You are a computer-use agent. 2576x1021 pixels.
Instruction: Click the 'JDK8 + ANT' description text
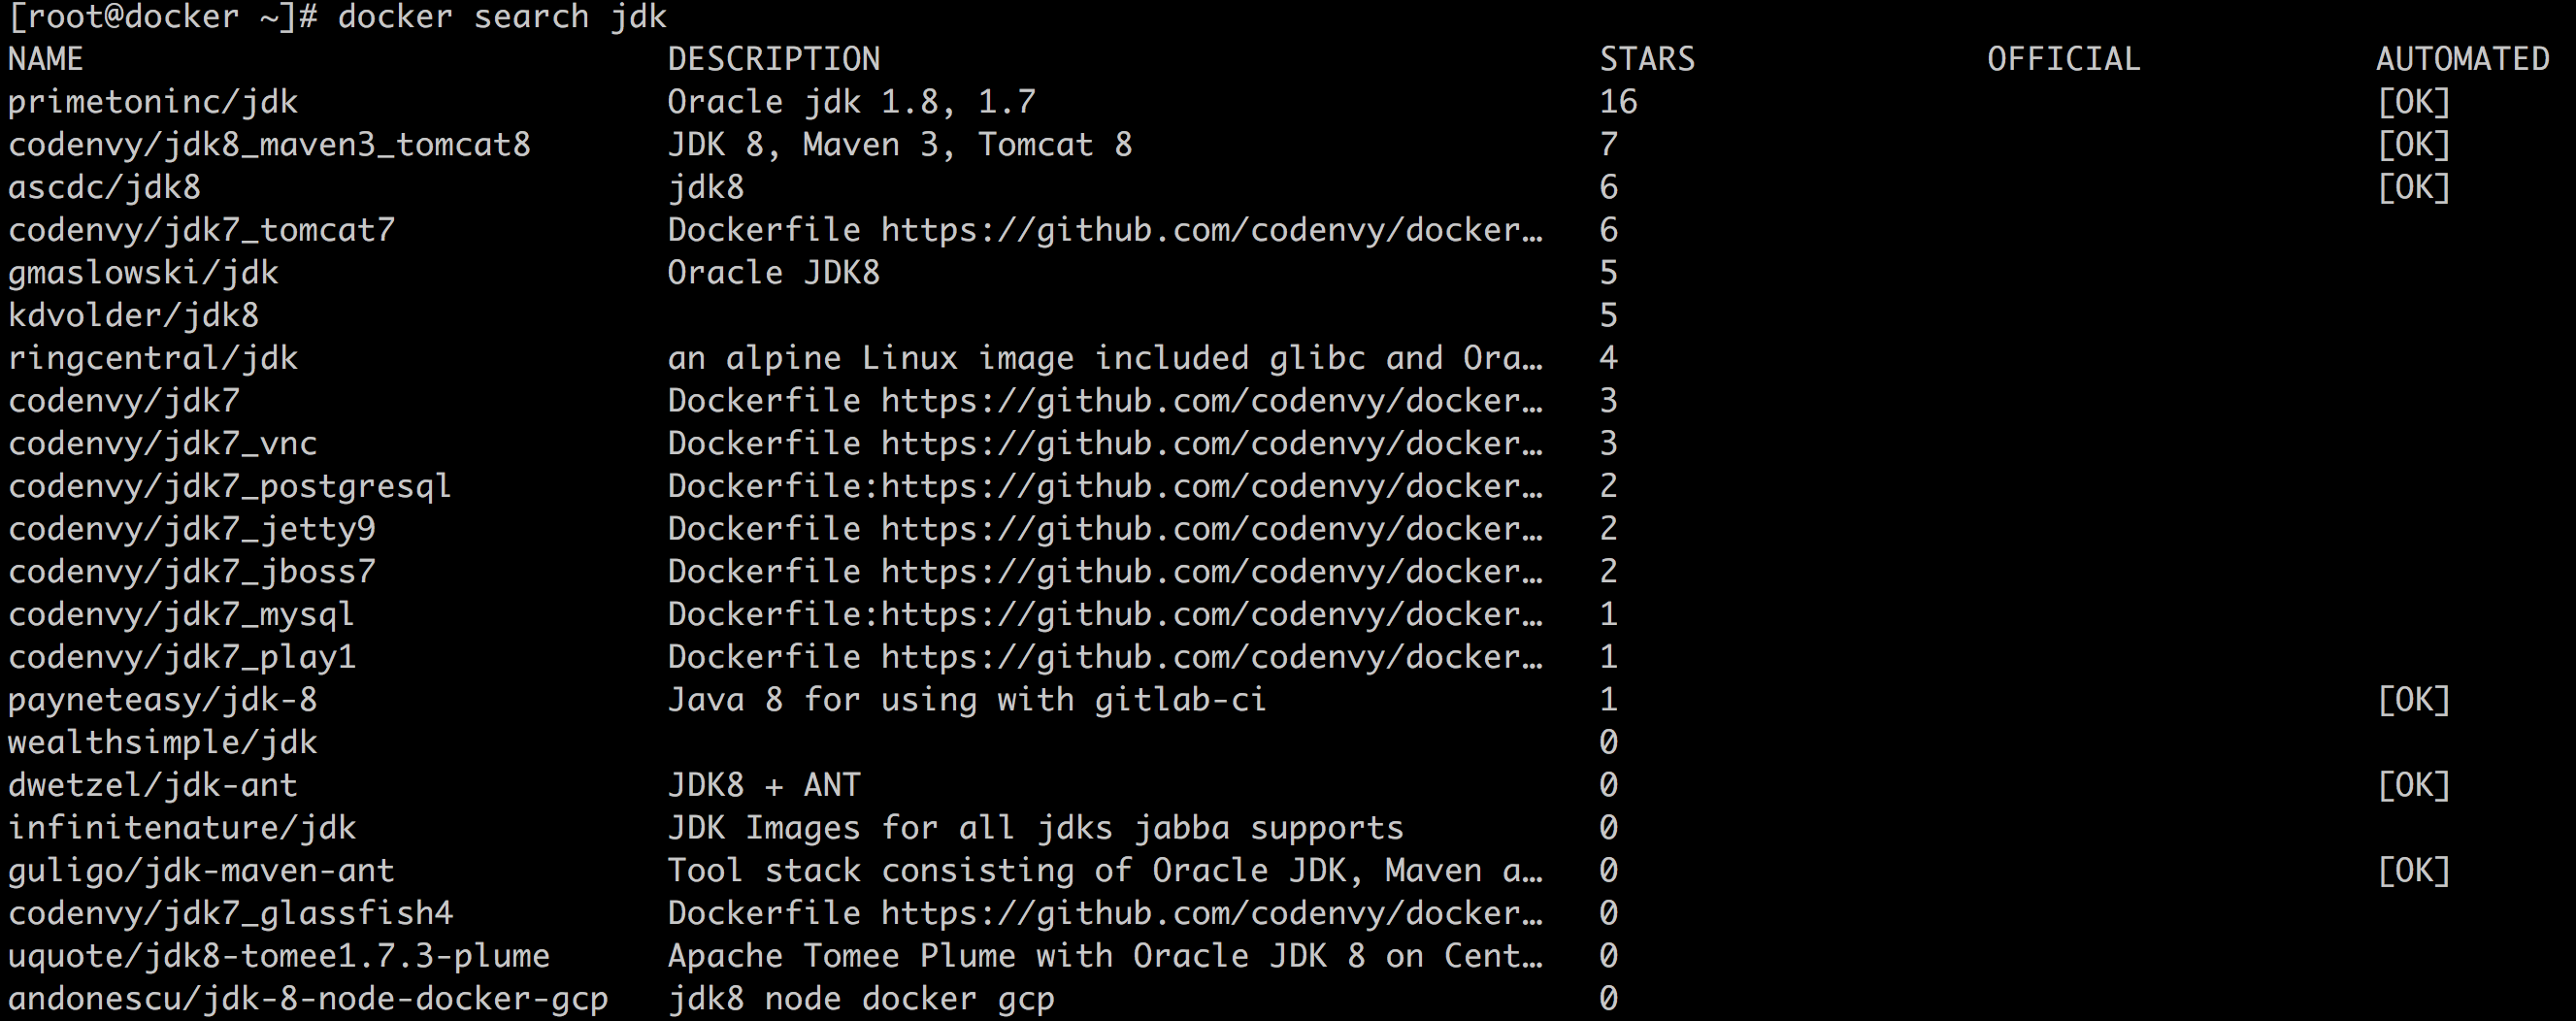point(763,785)
